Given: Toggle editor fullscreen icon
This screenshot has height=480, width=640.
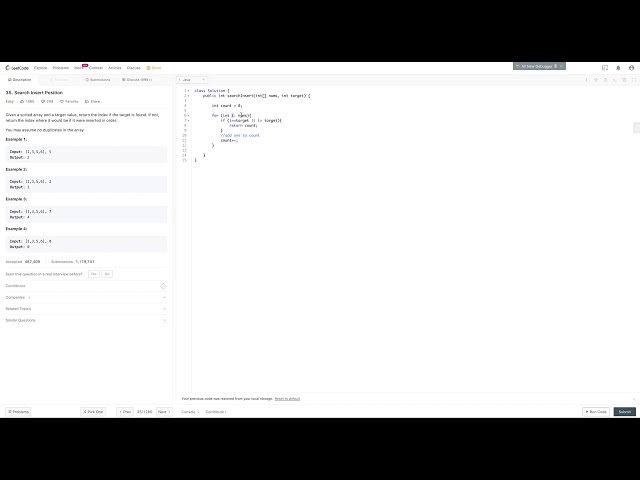Looking at the screenshot, I should click(634, 80).
